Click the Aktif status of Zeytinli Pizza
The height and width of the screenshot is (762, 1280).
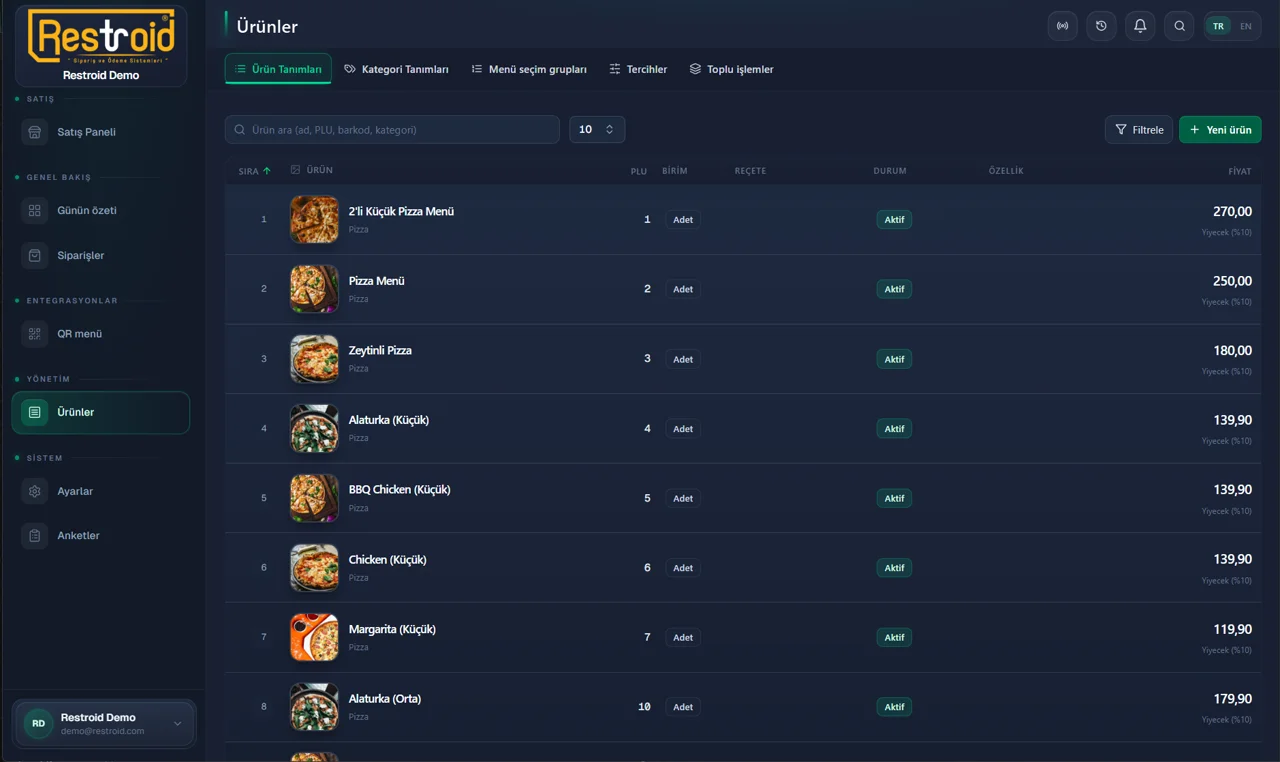(894, 359)
